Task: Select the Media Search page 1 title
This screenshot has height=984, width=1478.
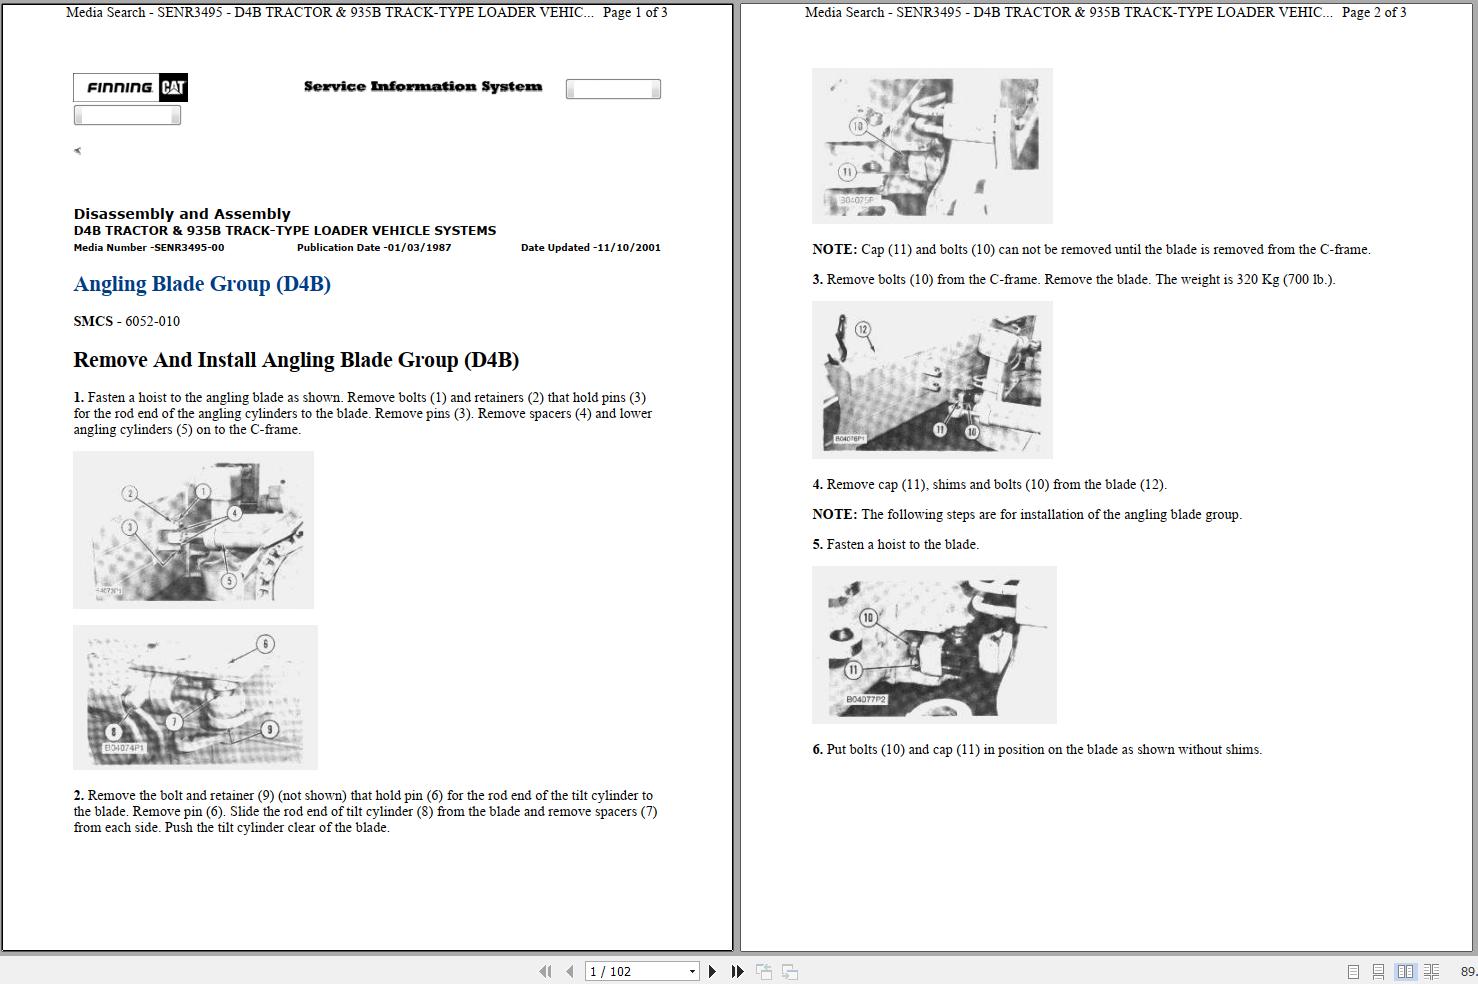Action: pos(366,13)
